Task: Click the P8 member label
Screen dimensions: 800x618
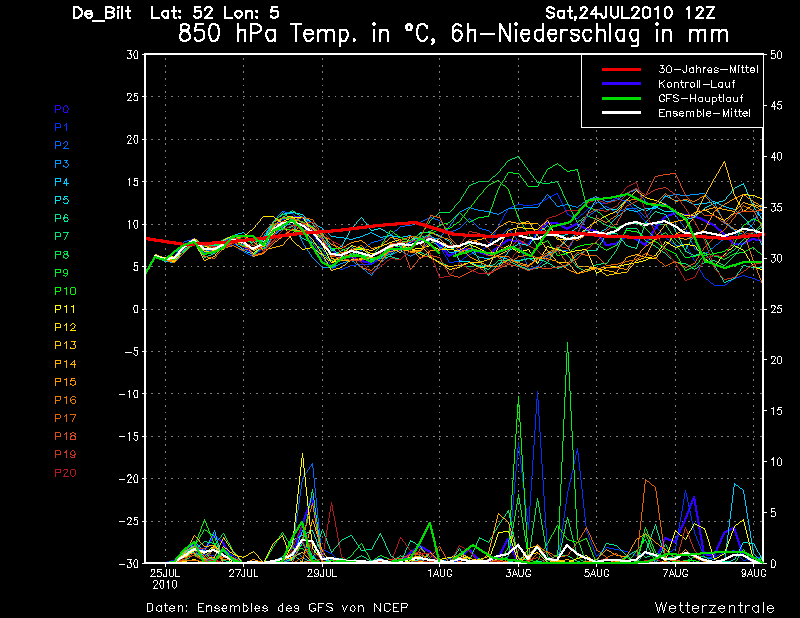Action: pyautogui.click(x=62, y=255)
